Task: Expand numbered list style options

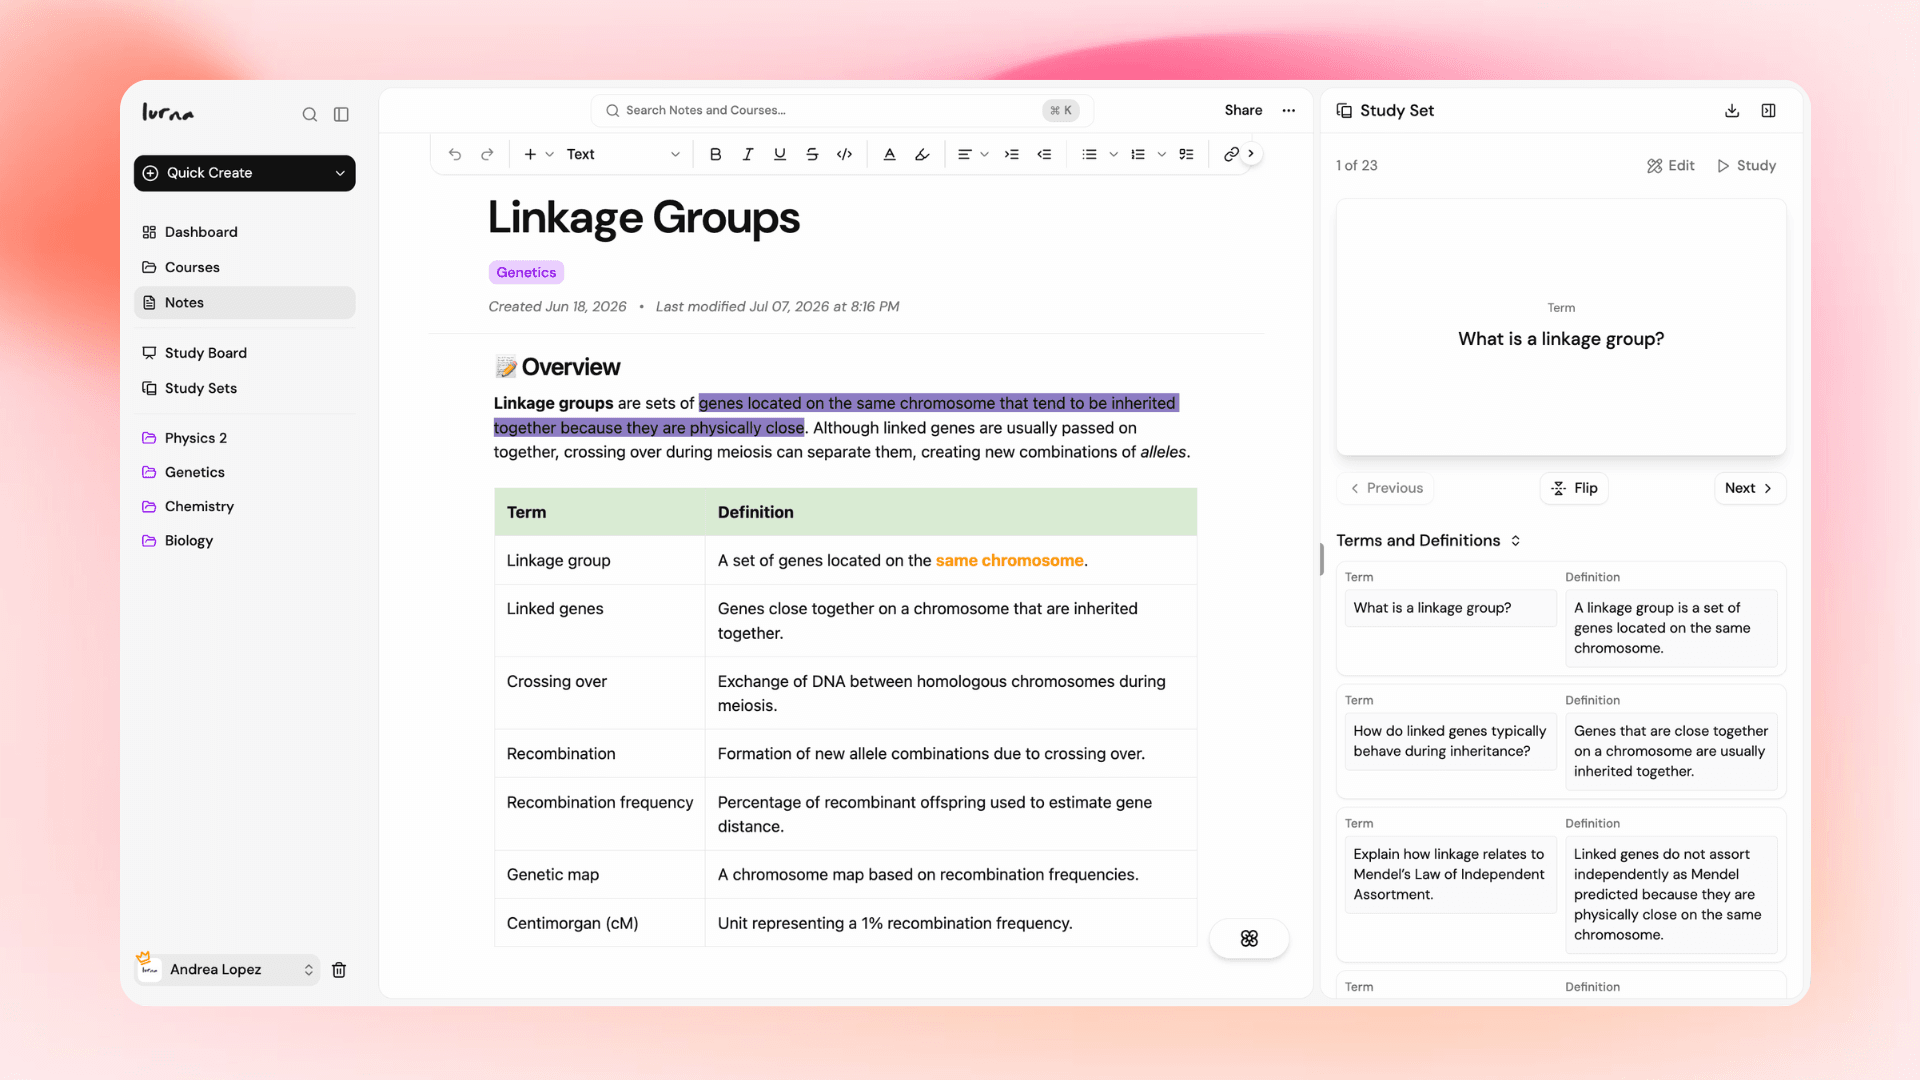Action: point(1161,154)
